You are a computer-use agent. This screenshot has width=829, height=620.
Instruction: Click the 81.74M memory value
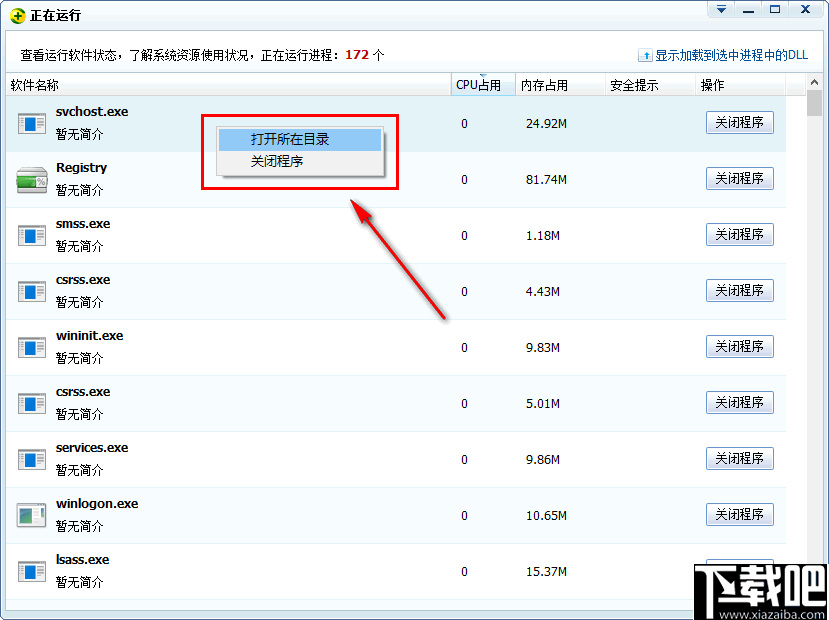(x=546, y=180)
